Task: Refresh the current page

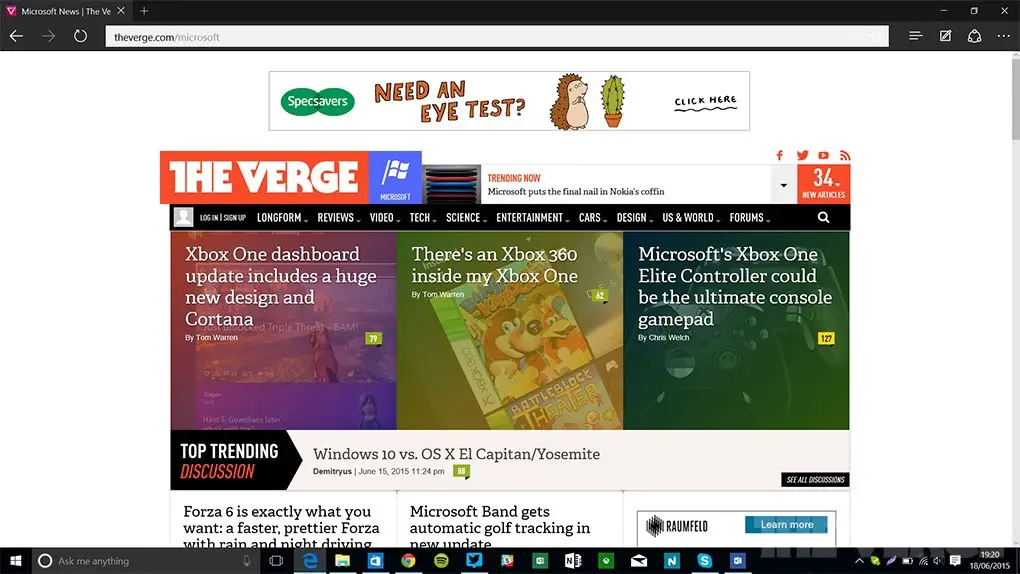Action: 80,36
